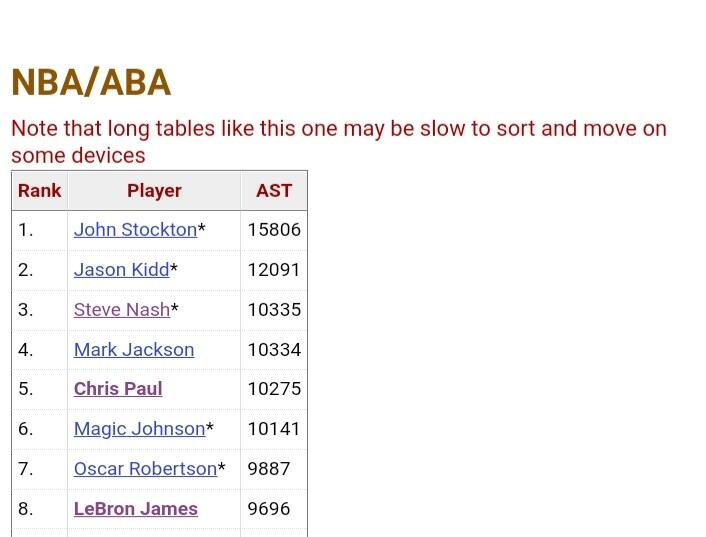The height and width of the screenshot is (537, 706).
Task: Click the NBA/ABA section heading
Action: point(91,83)
